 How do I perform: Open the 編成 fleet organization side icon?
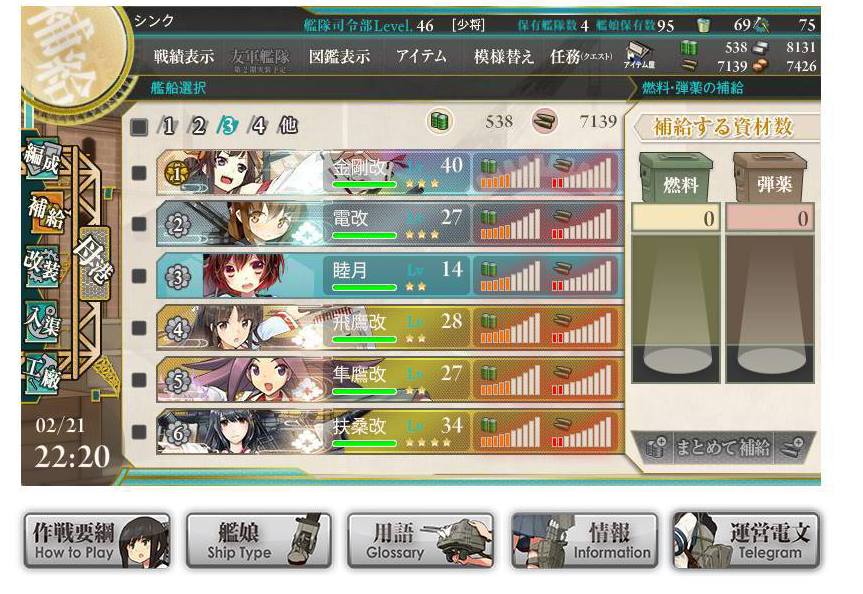point(41,159)
